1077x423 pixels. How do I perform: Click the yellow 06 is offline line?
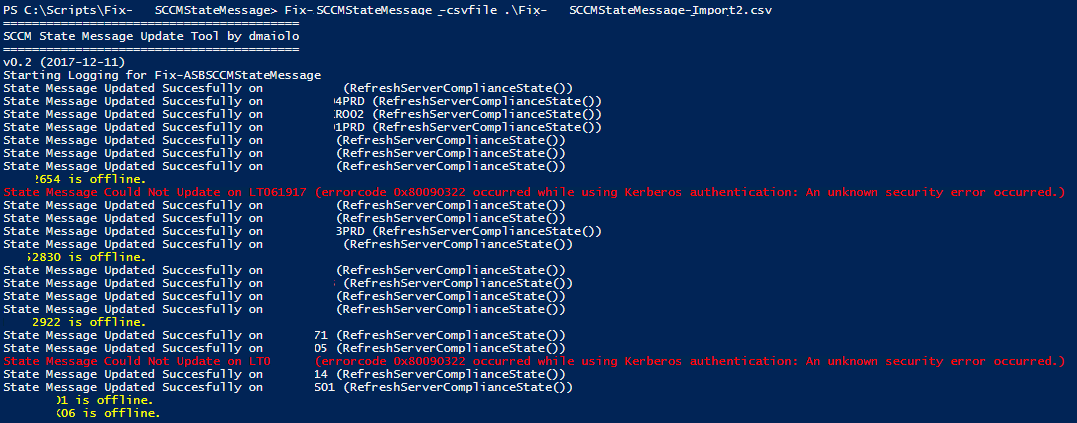click(108, 413)
